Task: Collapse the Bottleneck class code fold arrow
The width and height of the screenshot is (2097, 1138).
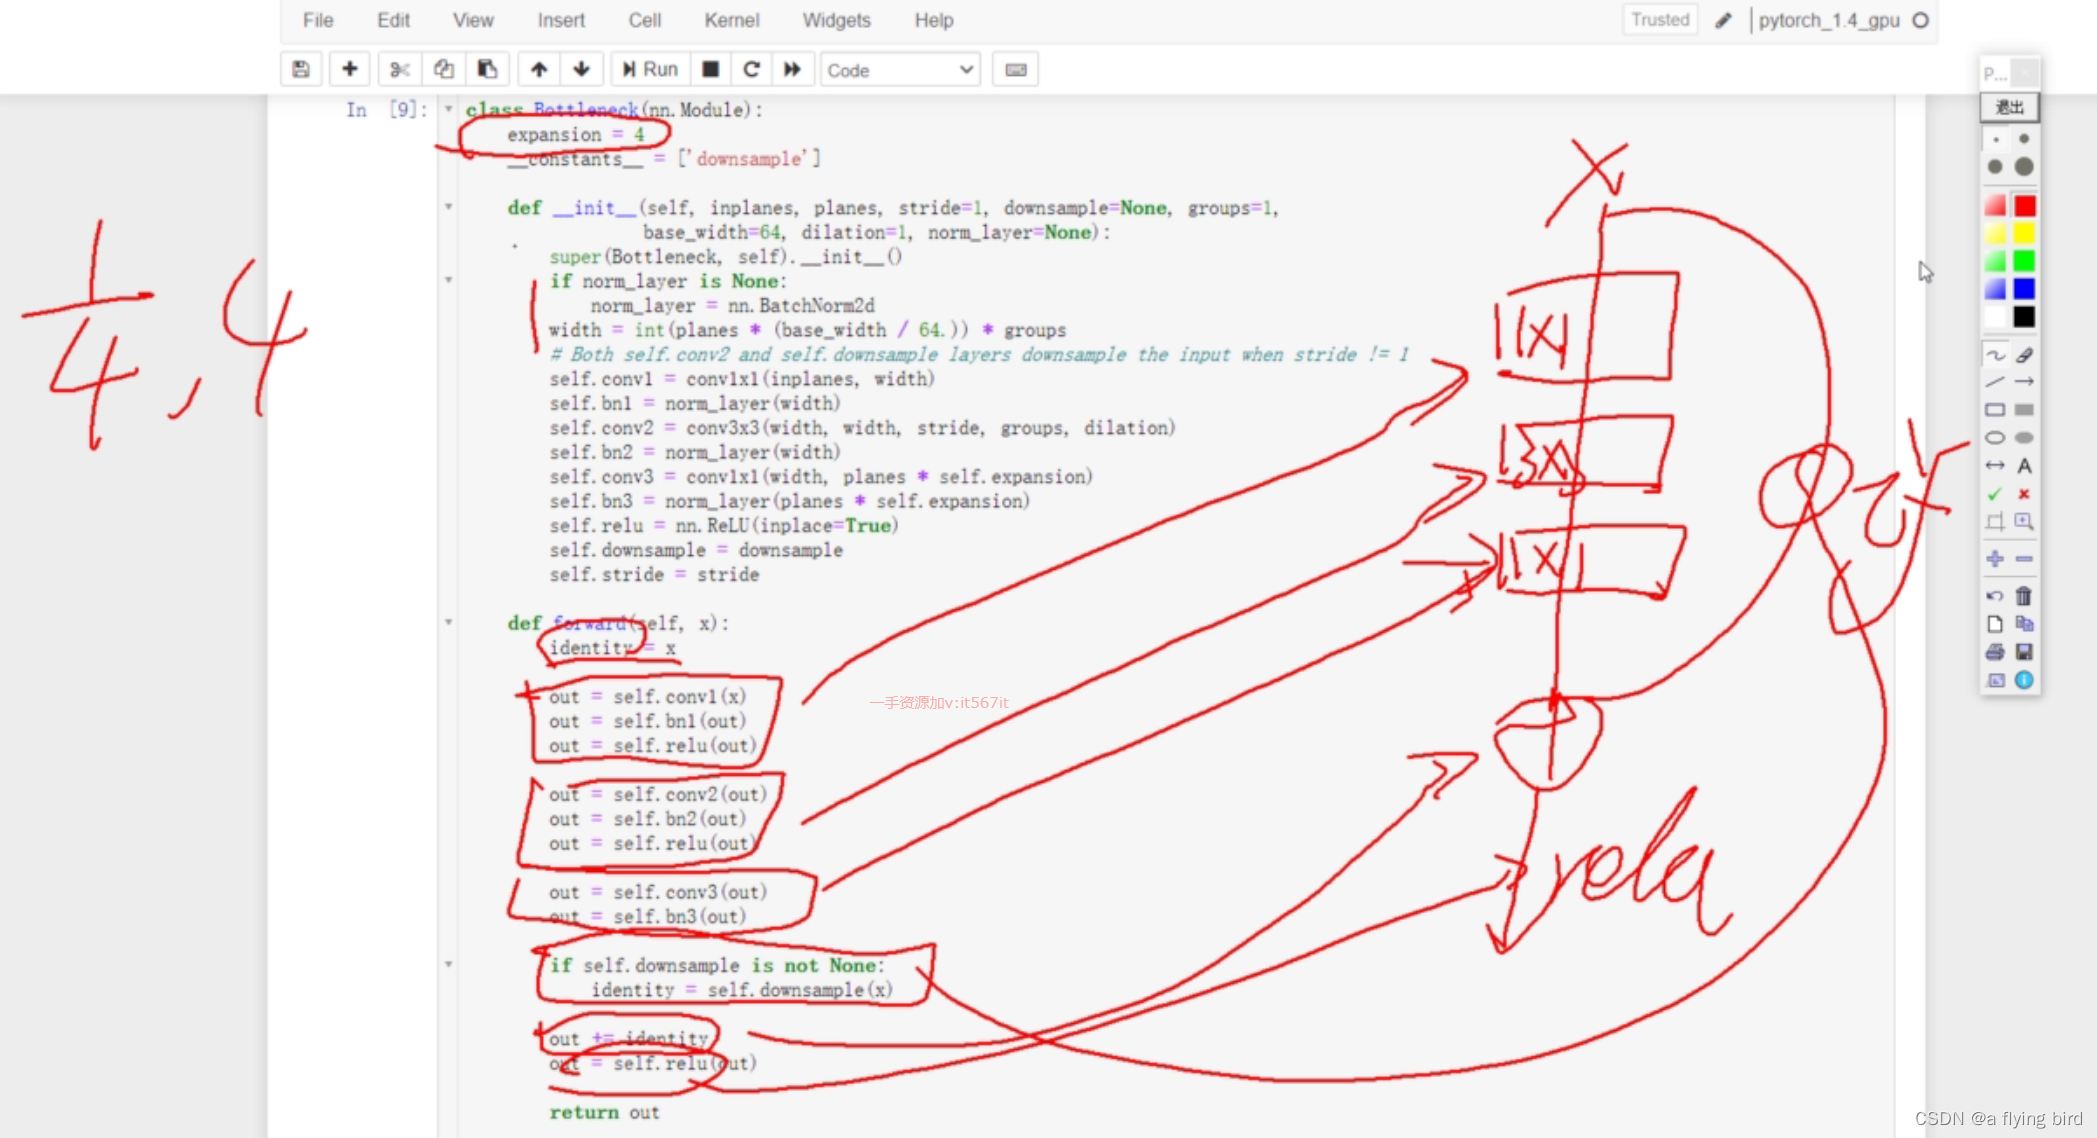Action: click(449, 109)
